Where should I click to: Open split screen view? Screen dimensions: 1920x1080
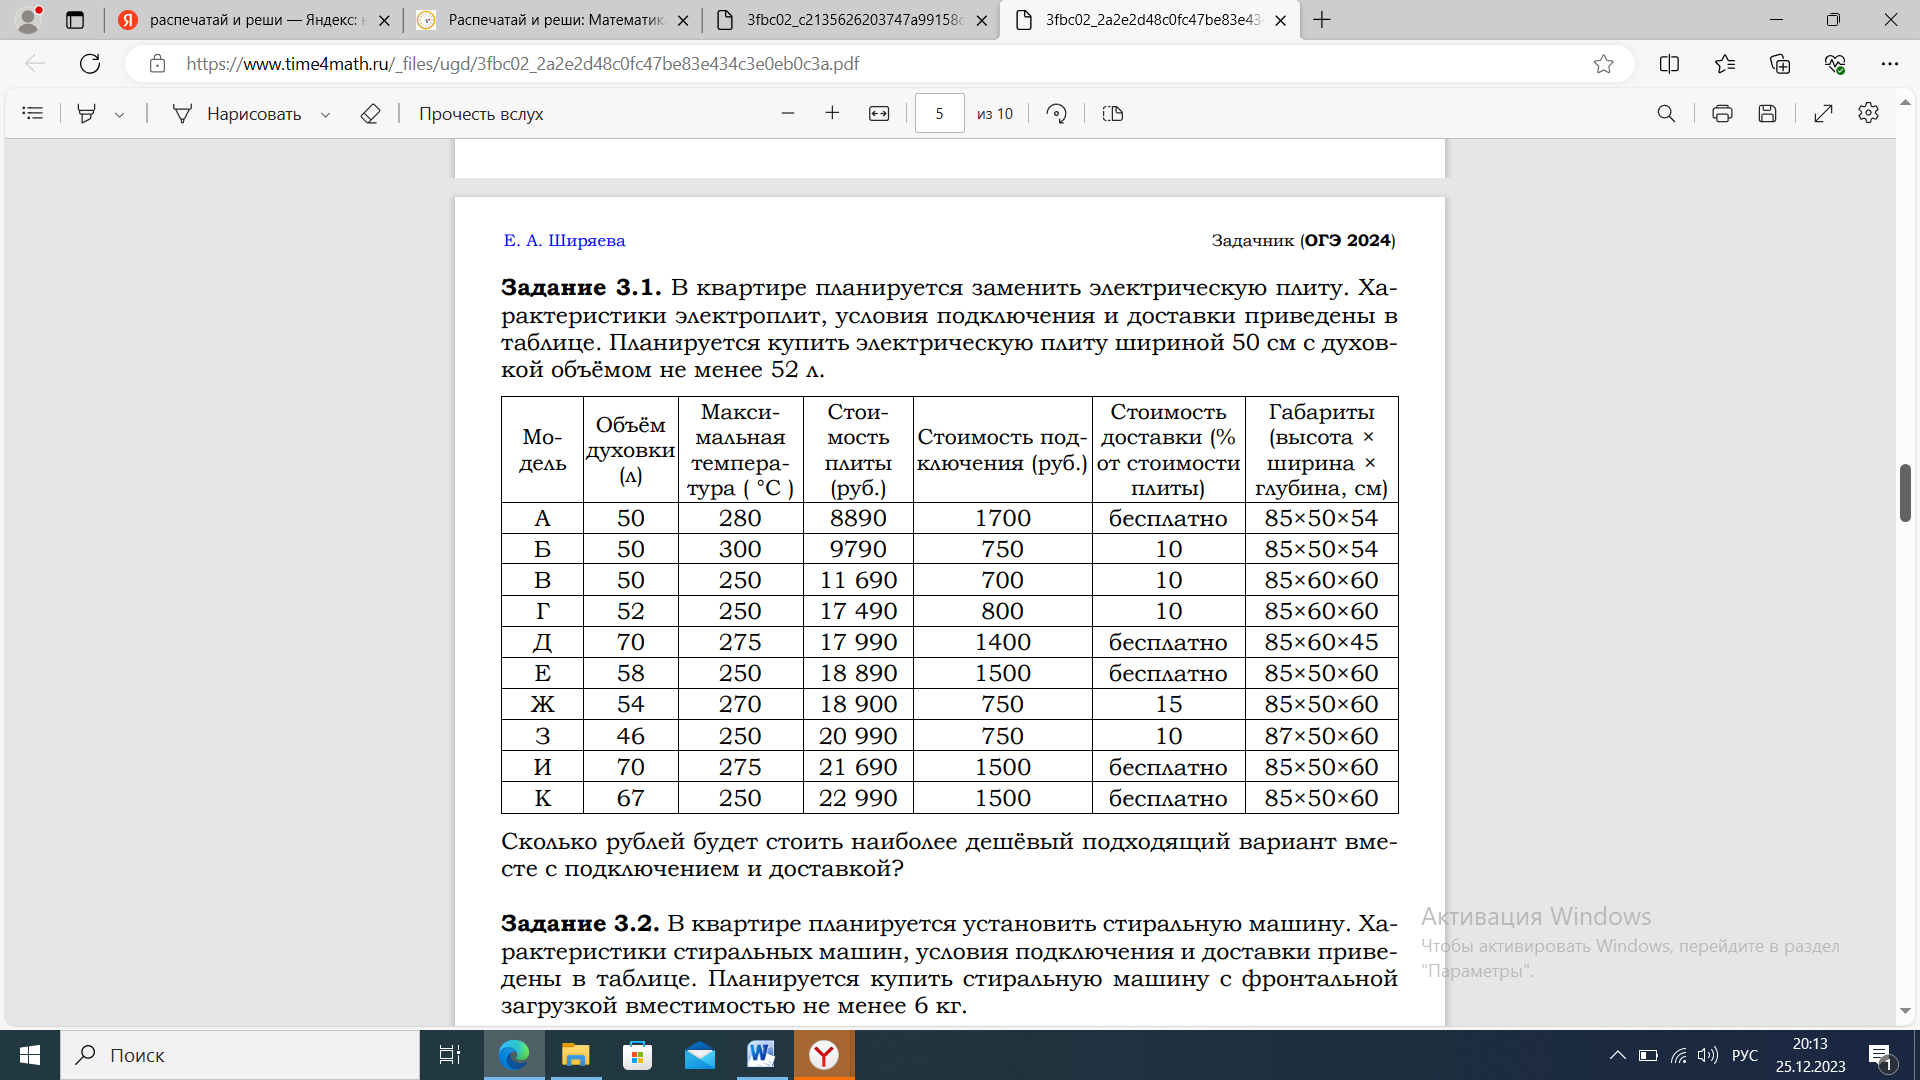pos(1669,64)
